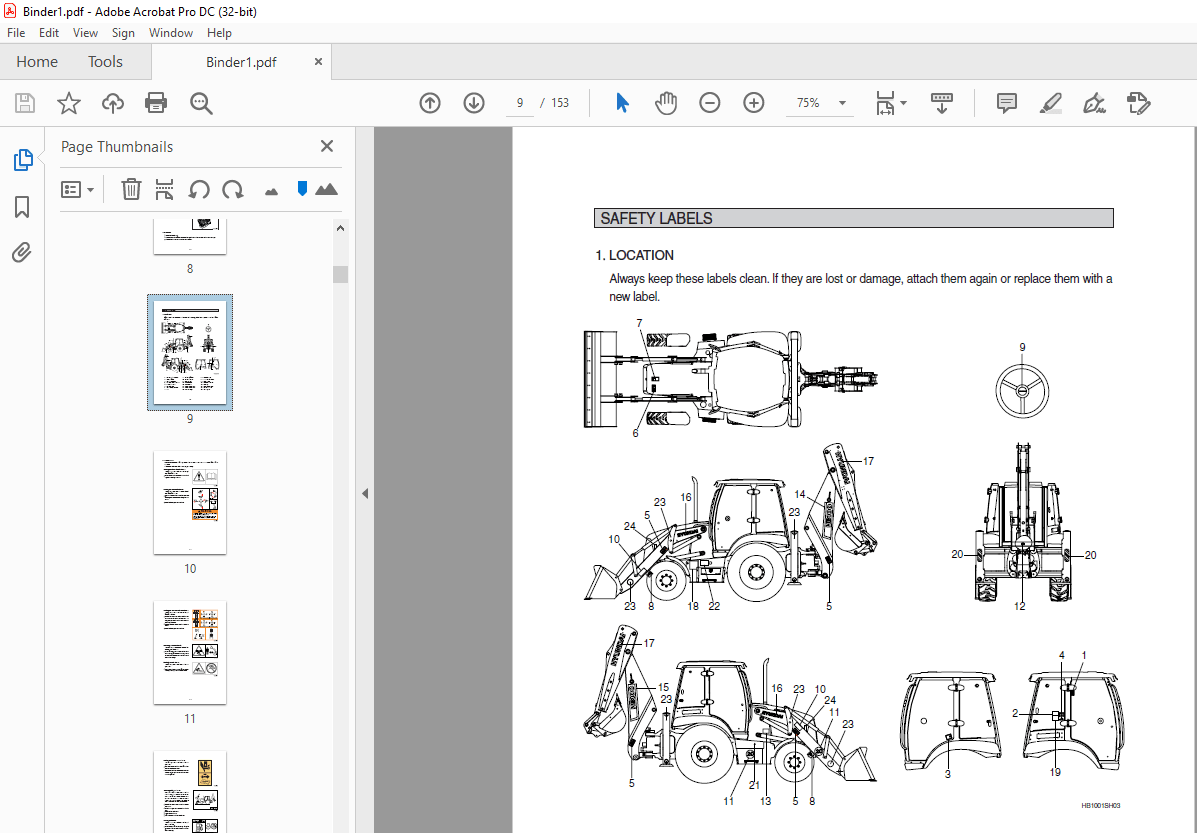Switch to the Tools tab
Image resolution: width=1197 pixels, height=833 pixels.
104,61
